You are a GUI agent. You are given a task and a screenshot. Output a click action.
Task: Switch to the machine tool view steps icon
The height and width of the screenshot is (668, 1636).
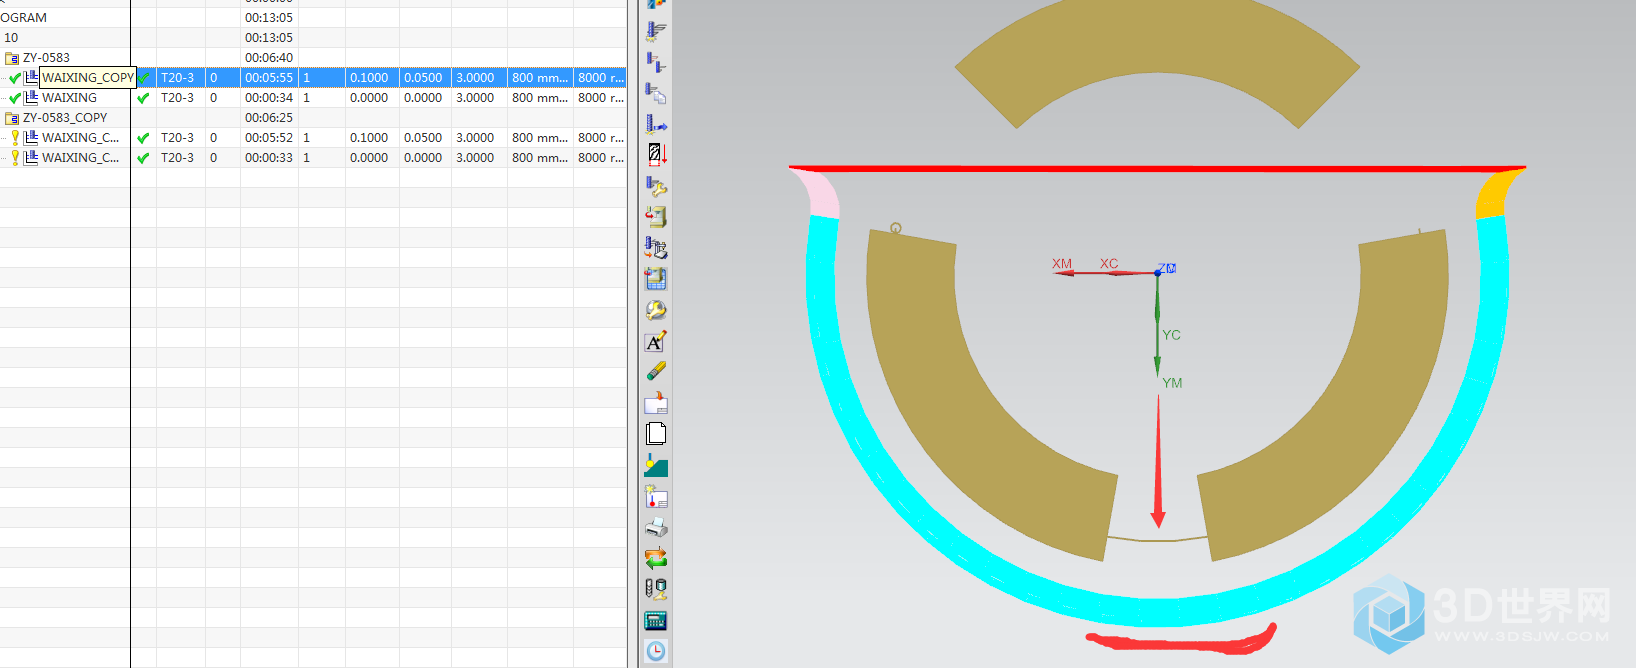656,63
